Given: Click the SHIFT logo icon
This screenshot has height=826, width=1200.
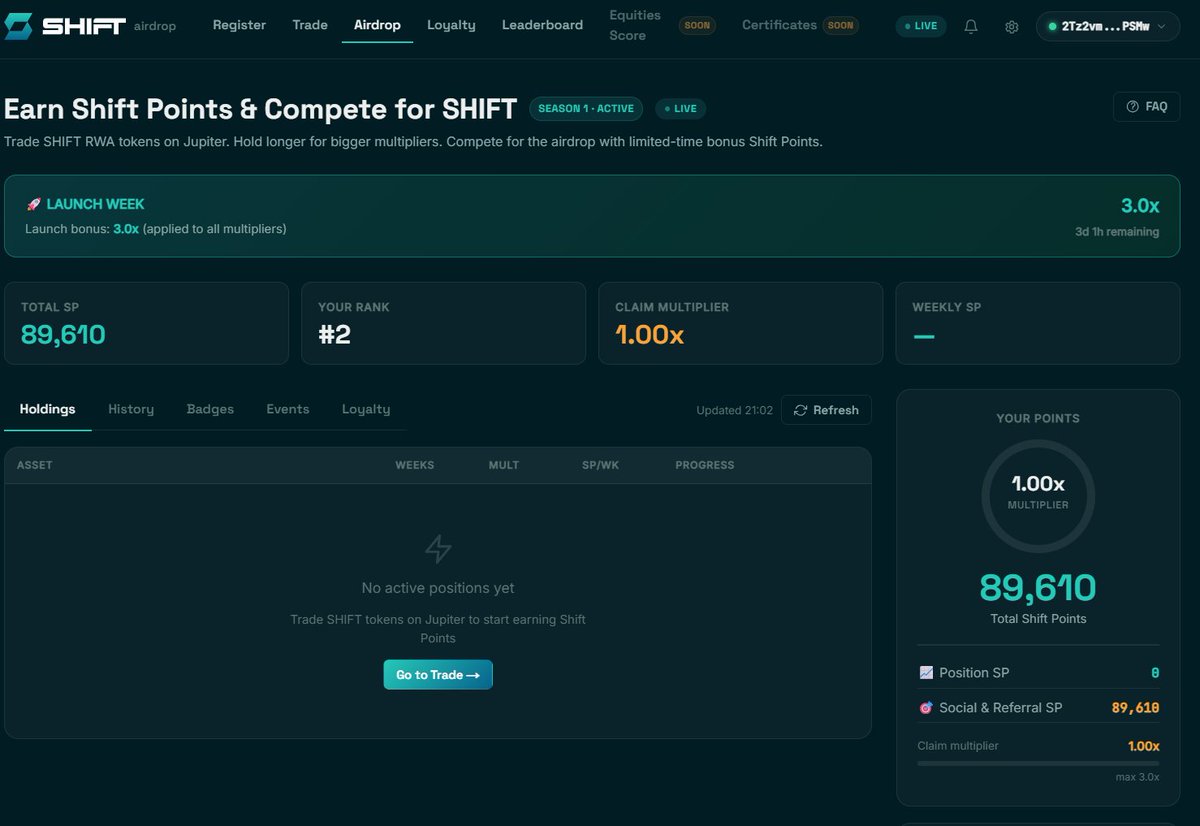Looking at the screenshot, I should 19,25.
